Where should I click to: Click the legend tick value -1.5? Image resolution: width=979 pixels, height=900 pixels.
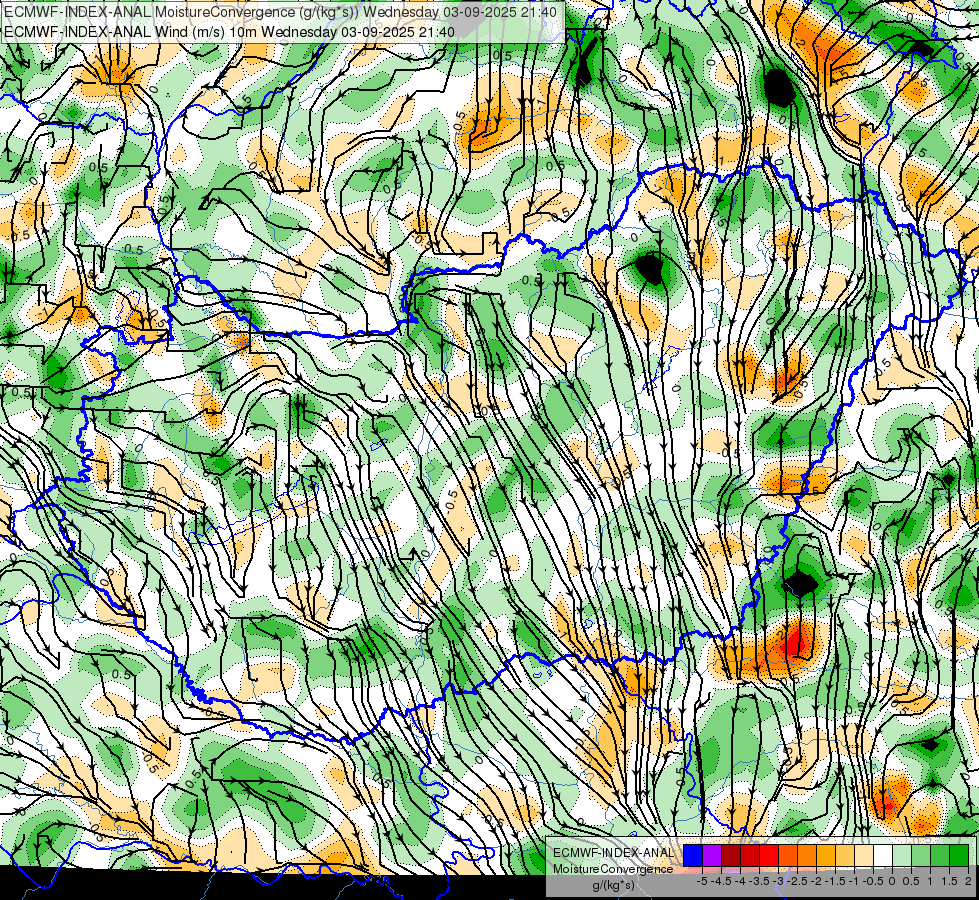click(x=835, y=881)
